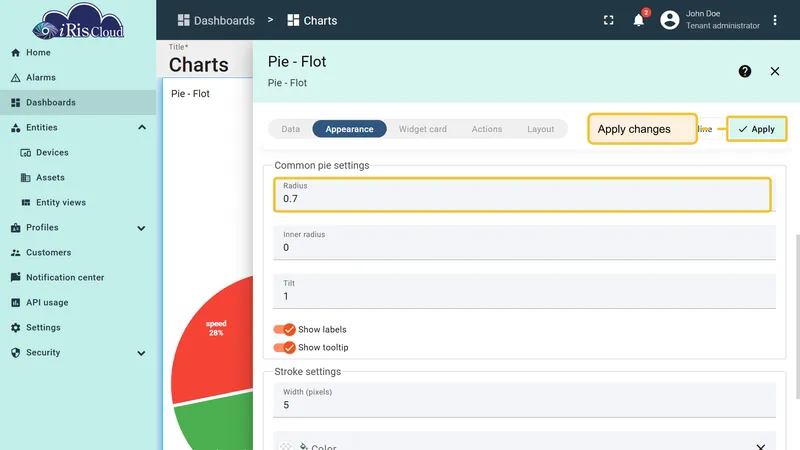Focus the Inner radius input field
Image resolution: width=800 pixels, height=450 pixels.
pos(524,242)
